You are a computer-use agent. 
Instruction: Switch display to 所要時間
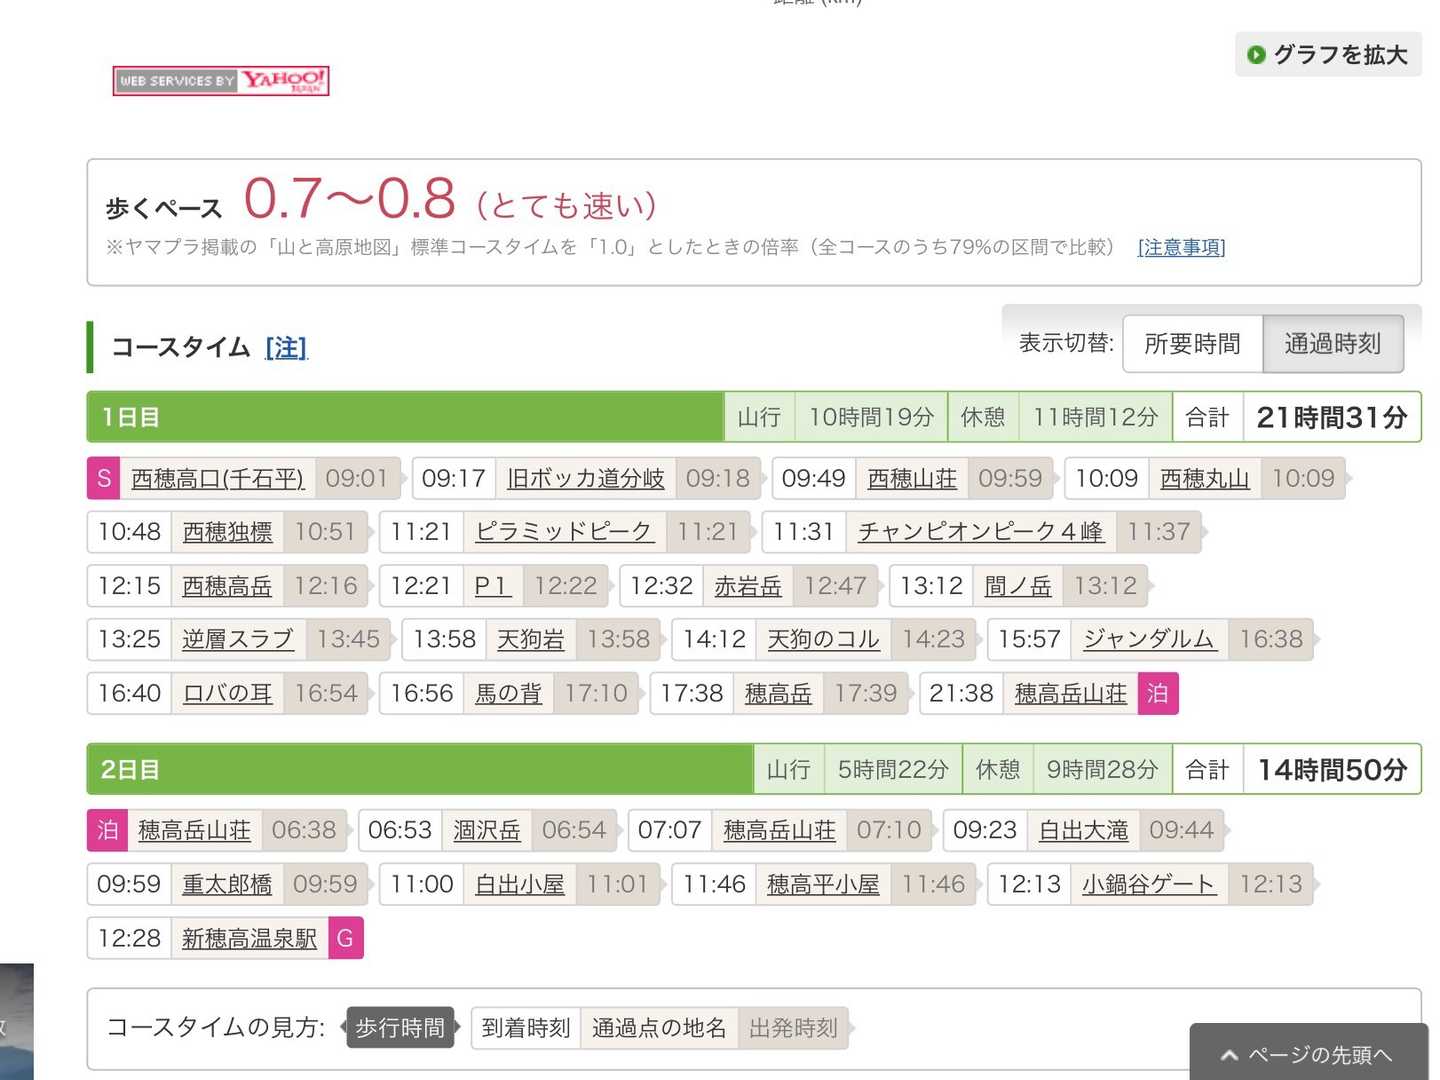pyautogui.click(x=1192, y=344)
